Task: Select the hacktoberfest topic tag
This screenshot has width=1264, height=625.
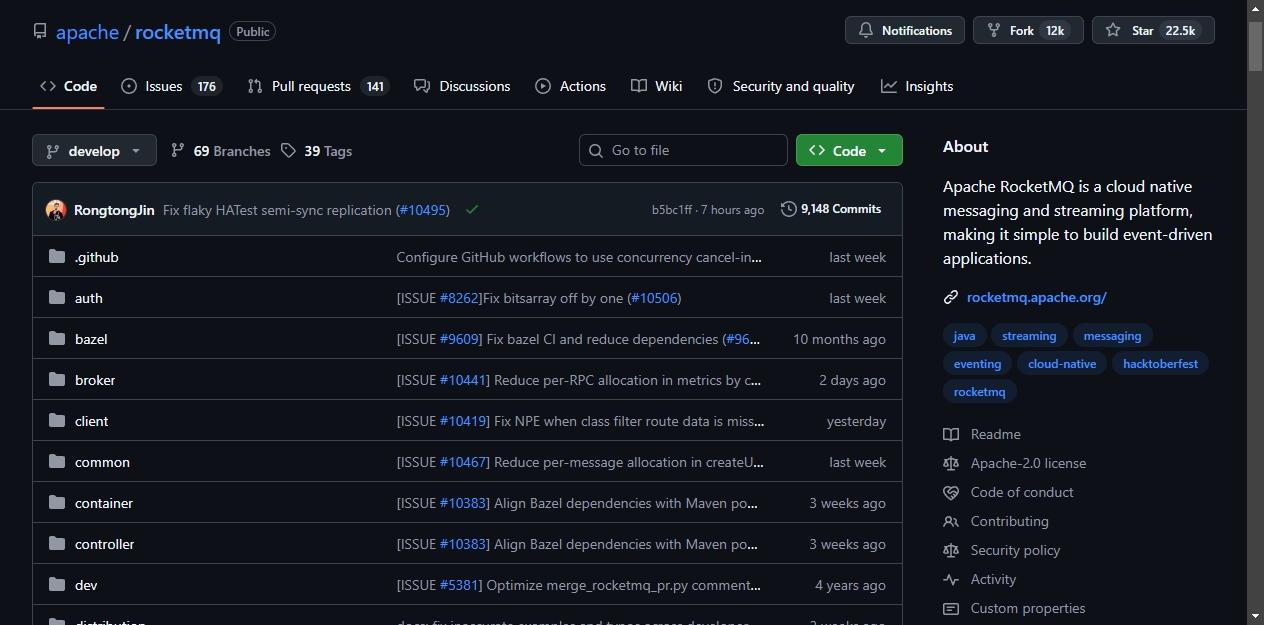Action: tap(1160, 364)
